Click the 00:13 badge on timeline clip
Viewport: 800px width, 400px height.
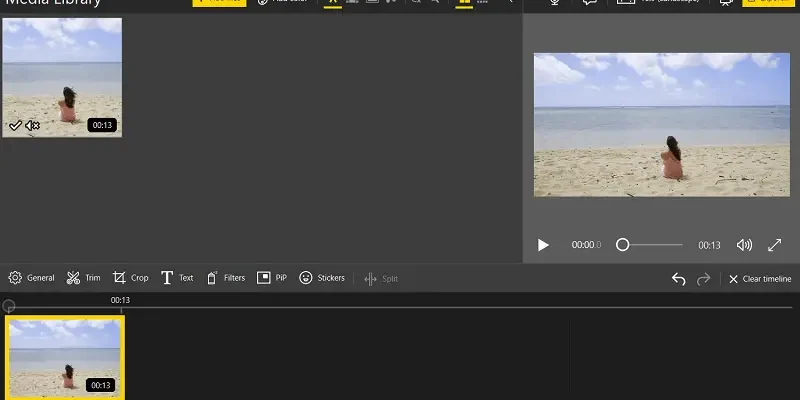tap(101, 385)
